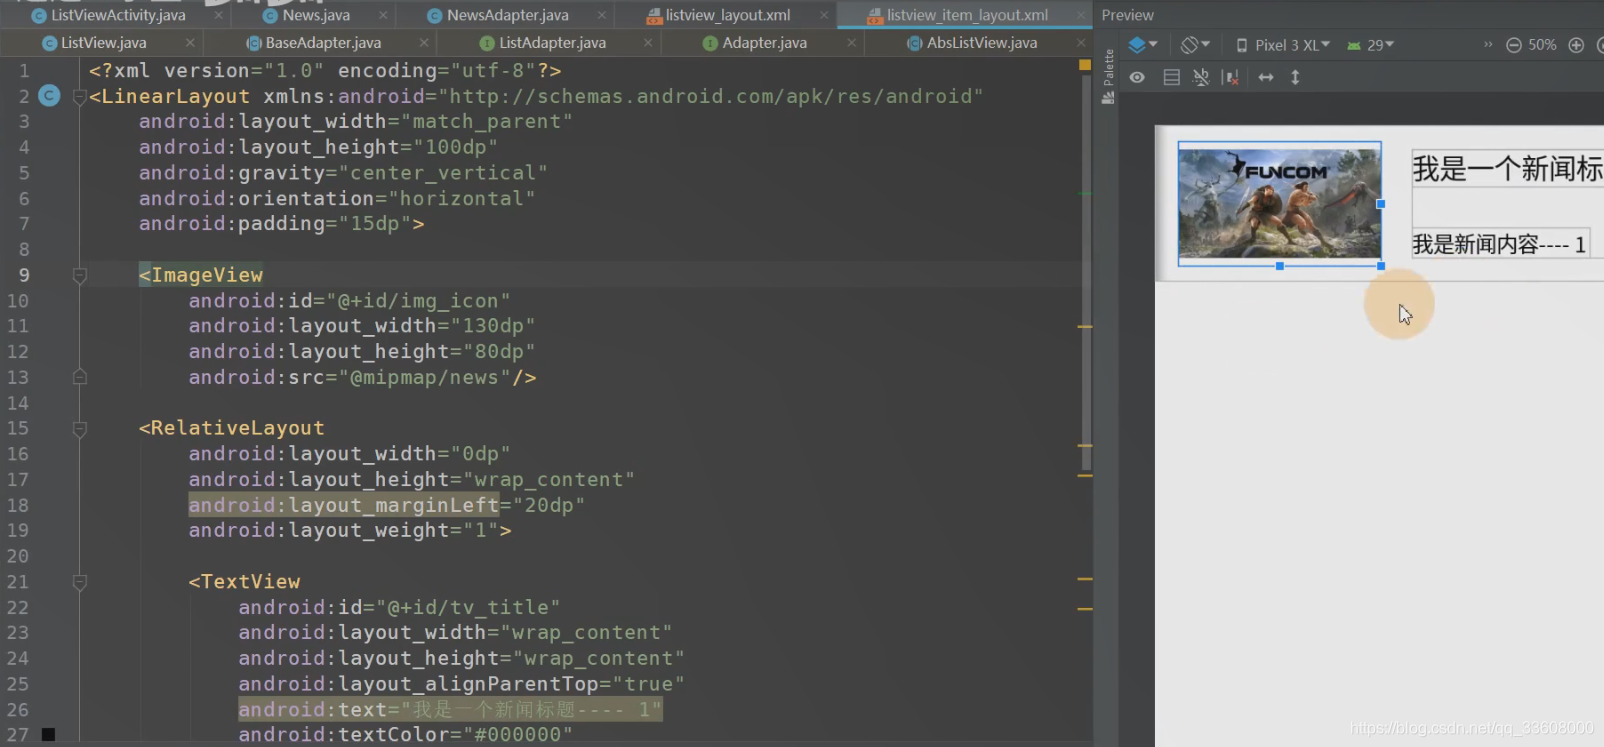Click the <ImageView tag on line 9

(x=201, y=275)
